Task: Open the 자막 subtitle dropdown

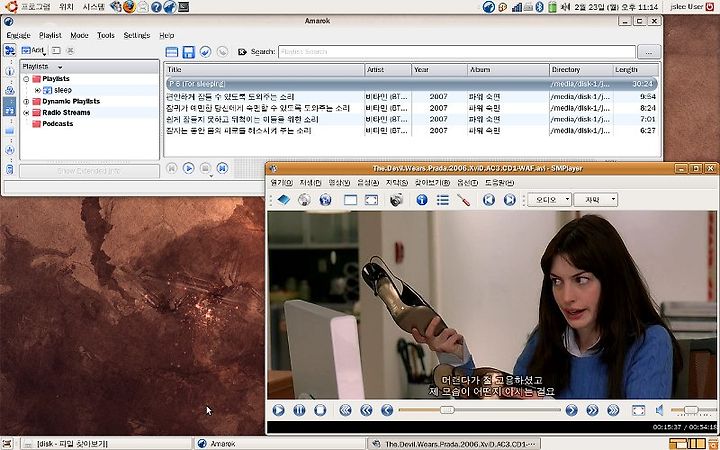Action: pos(595,200)
